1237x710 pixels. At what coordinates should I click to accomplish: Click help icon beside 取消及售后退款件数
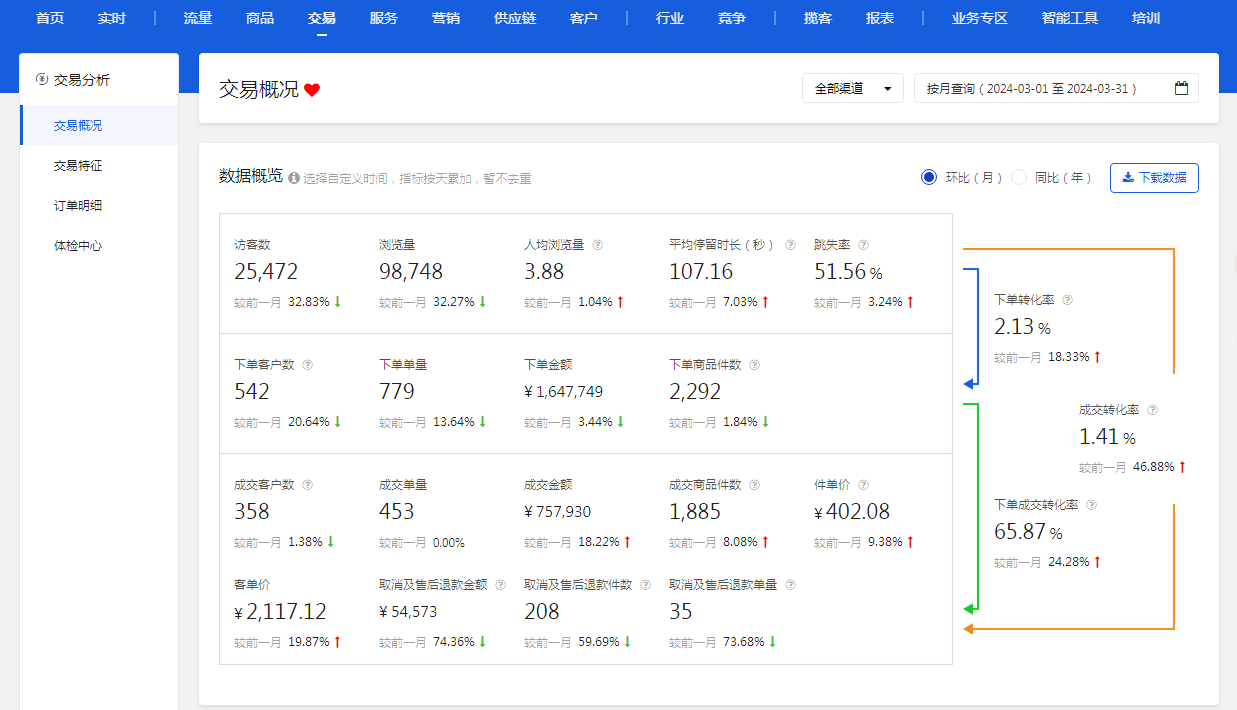(645, 585)
